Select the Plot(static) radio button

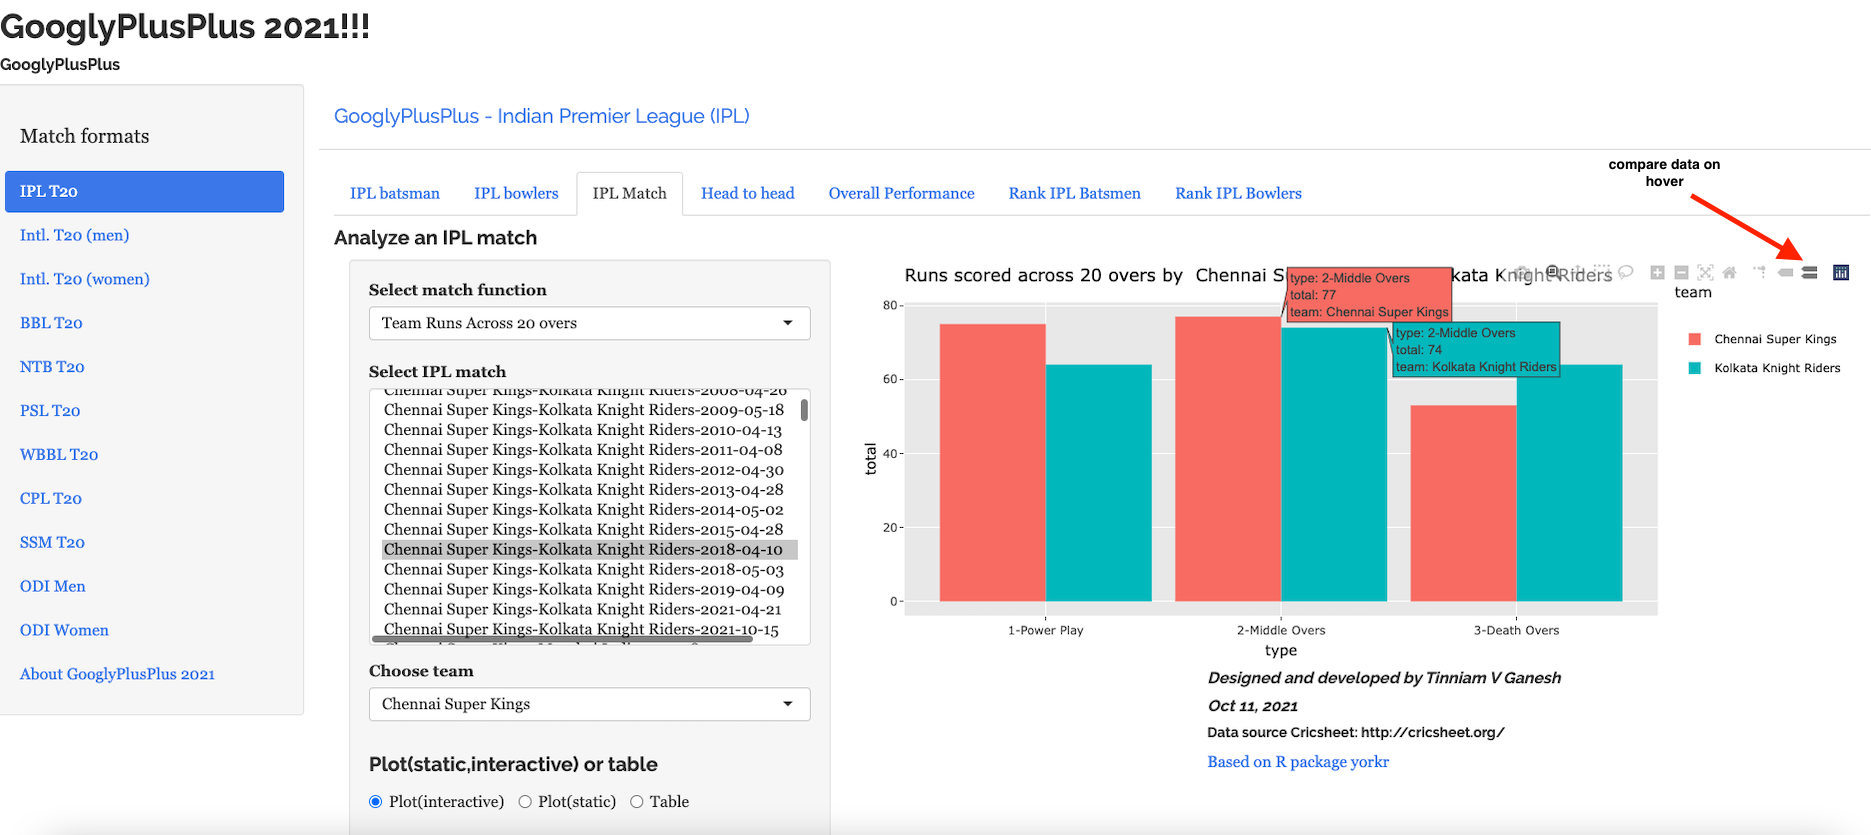point(525,802)
